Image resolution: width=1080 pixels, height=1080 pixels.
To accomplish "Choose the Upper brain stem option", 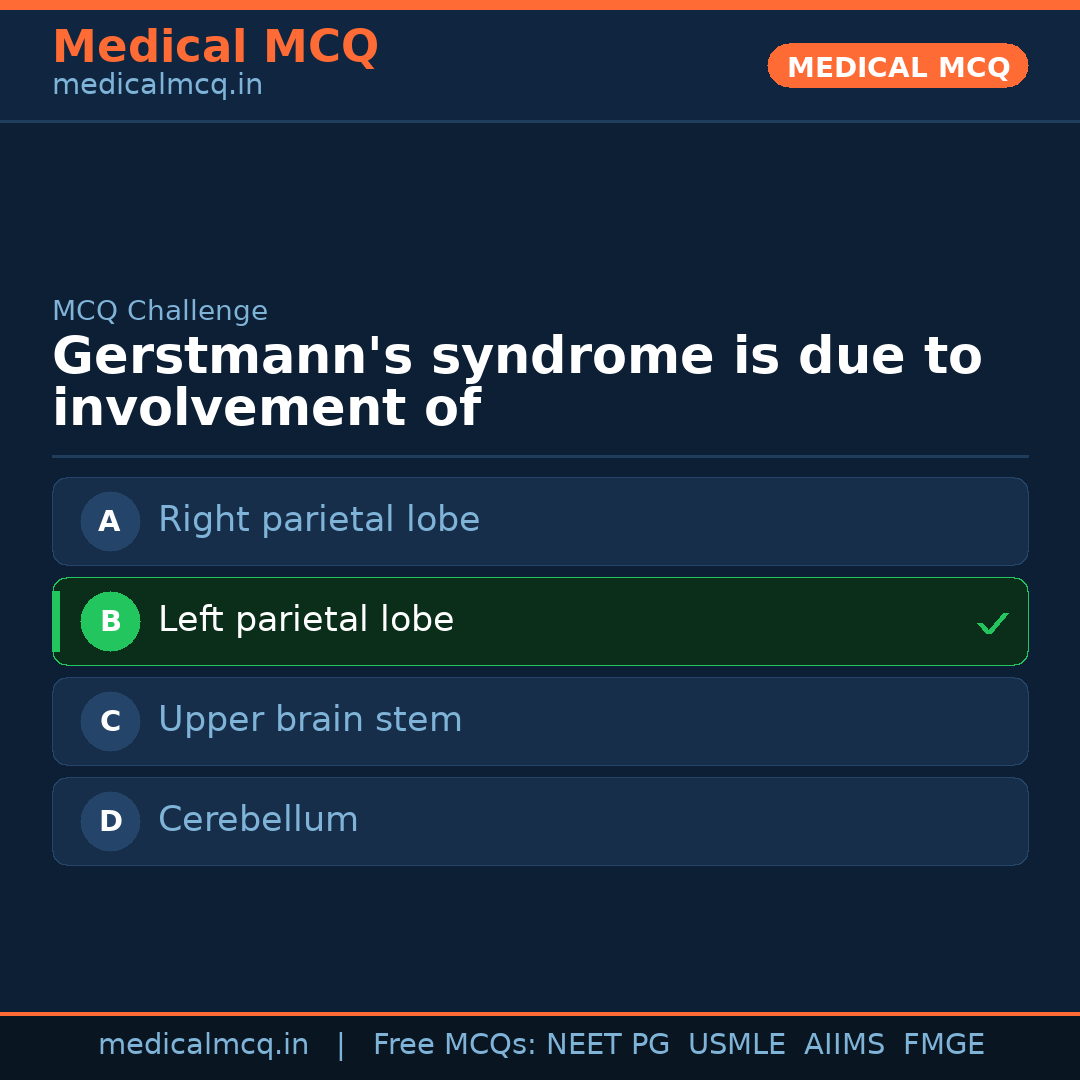I will tap(310, 720).
